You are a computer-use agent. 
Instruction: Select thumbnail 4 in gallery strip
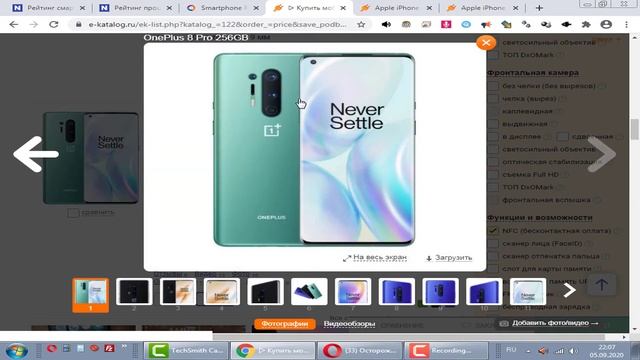[222, 291]
